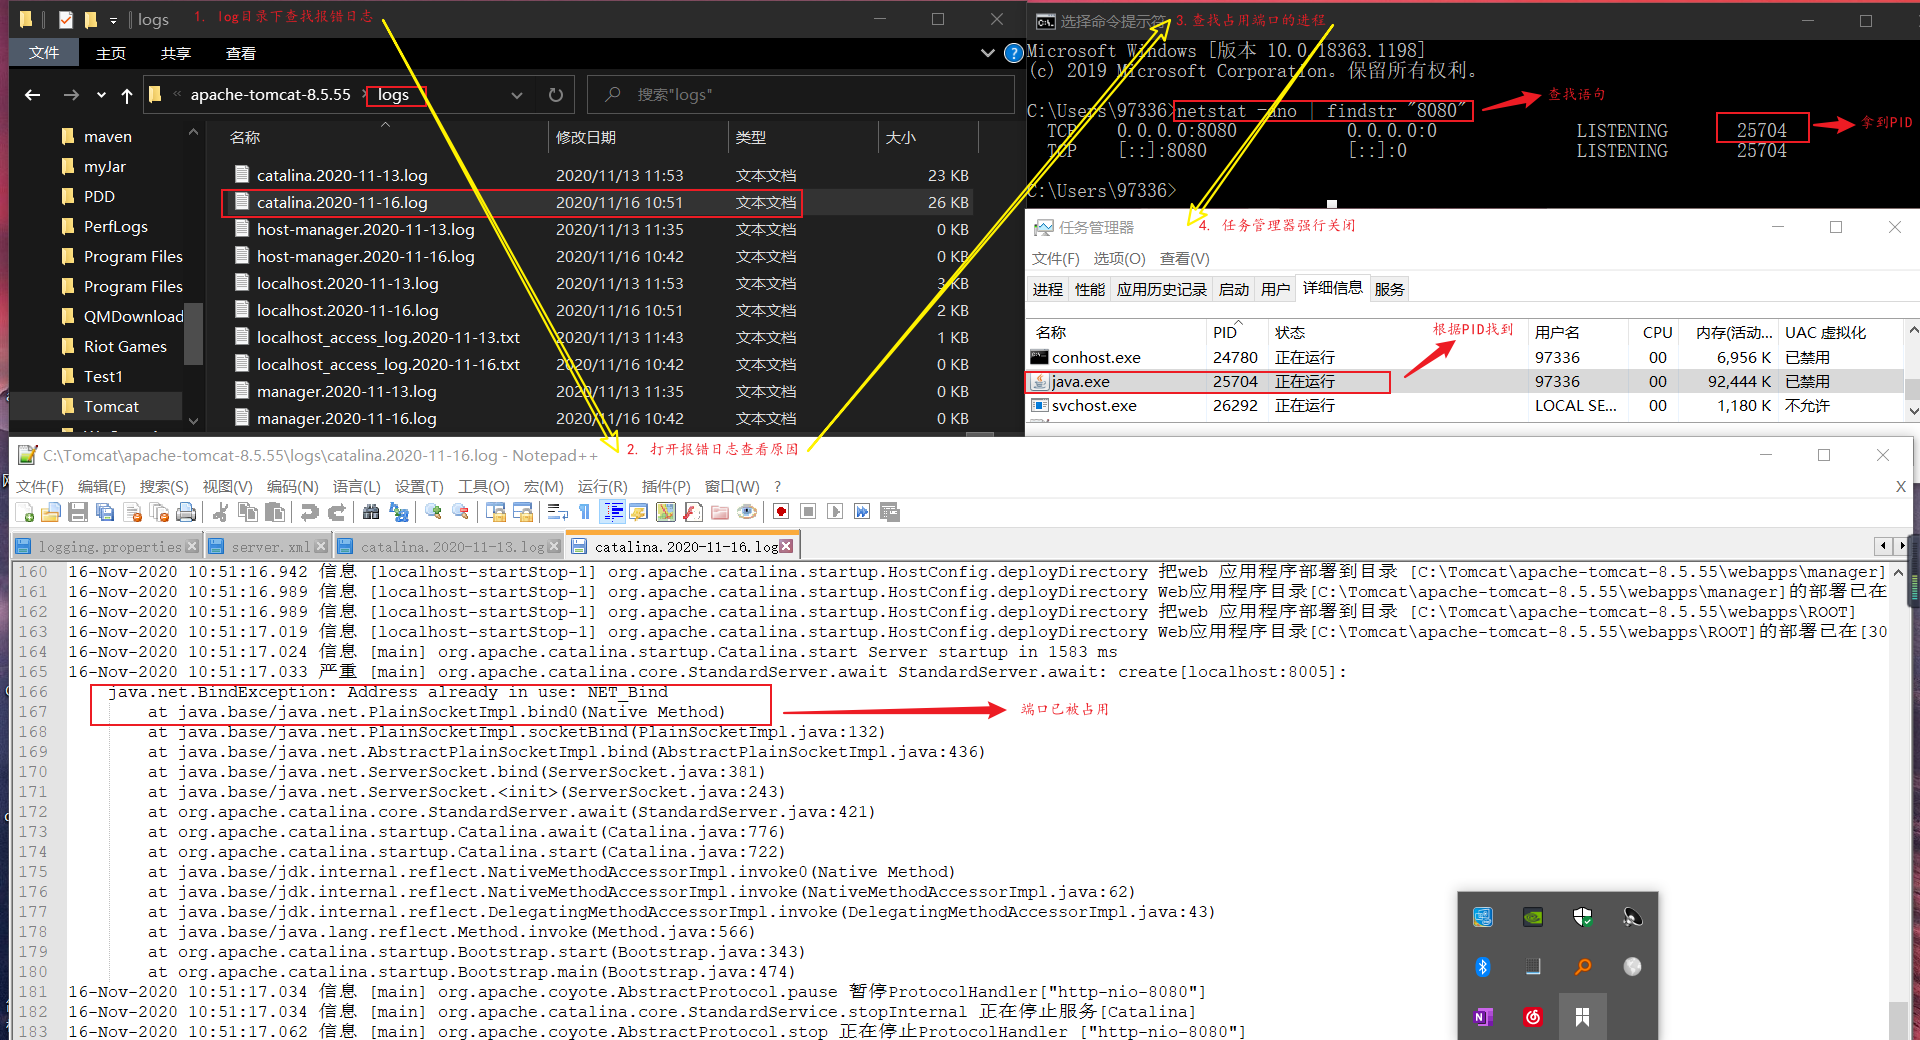Open NVIDIA icon in the system tray
The image size is (1920, 1040).
click(x=1532, y=917)
